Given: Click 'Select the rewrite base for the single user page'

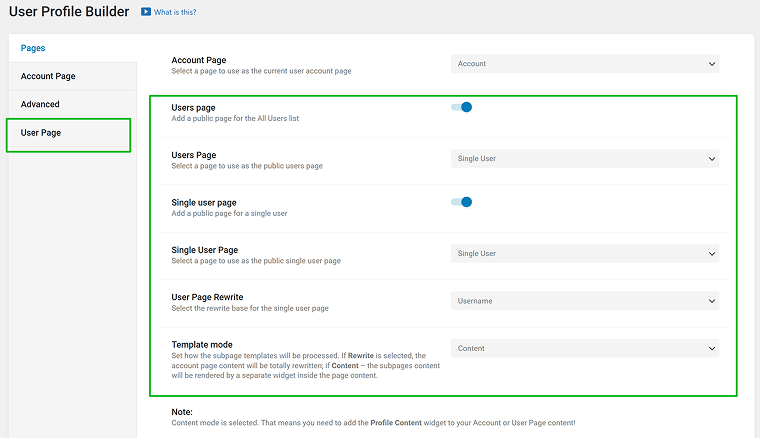Looking at the screenshot, I should click(250, 308).
